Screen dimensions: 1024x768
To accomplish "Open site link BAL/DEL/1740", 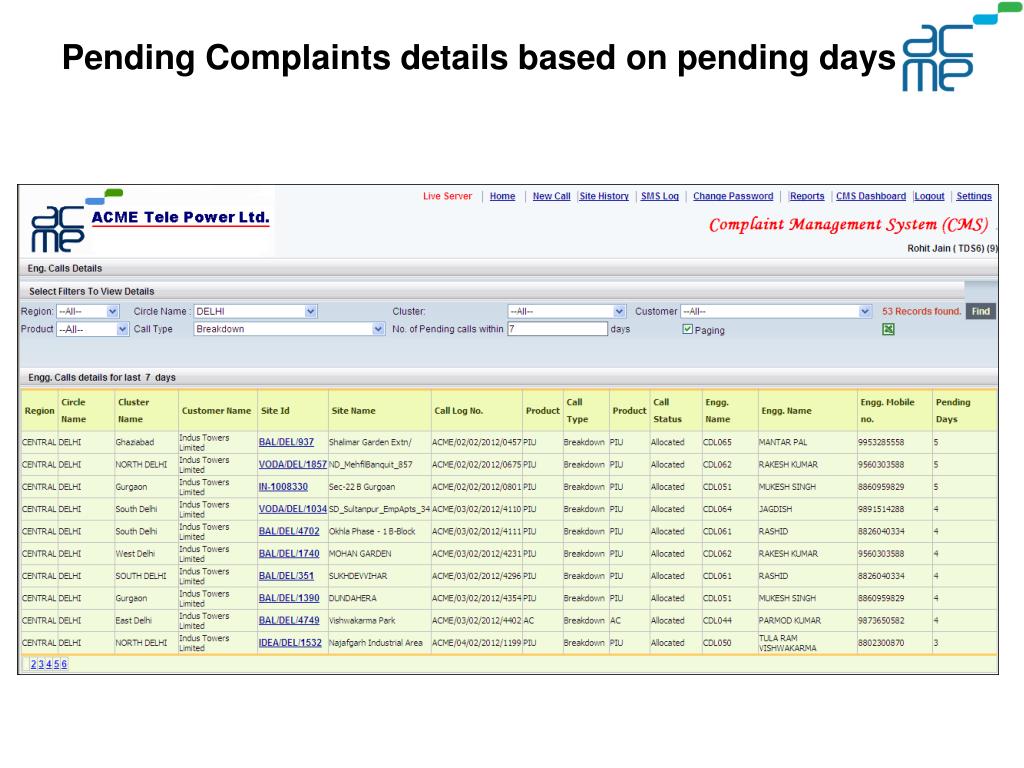I will click(289, 553).
